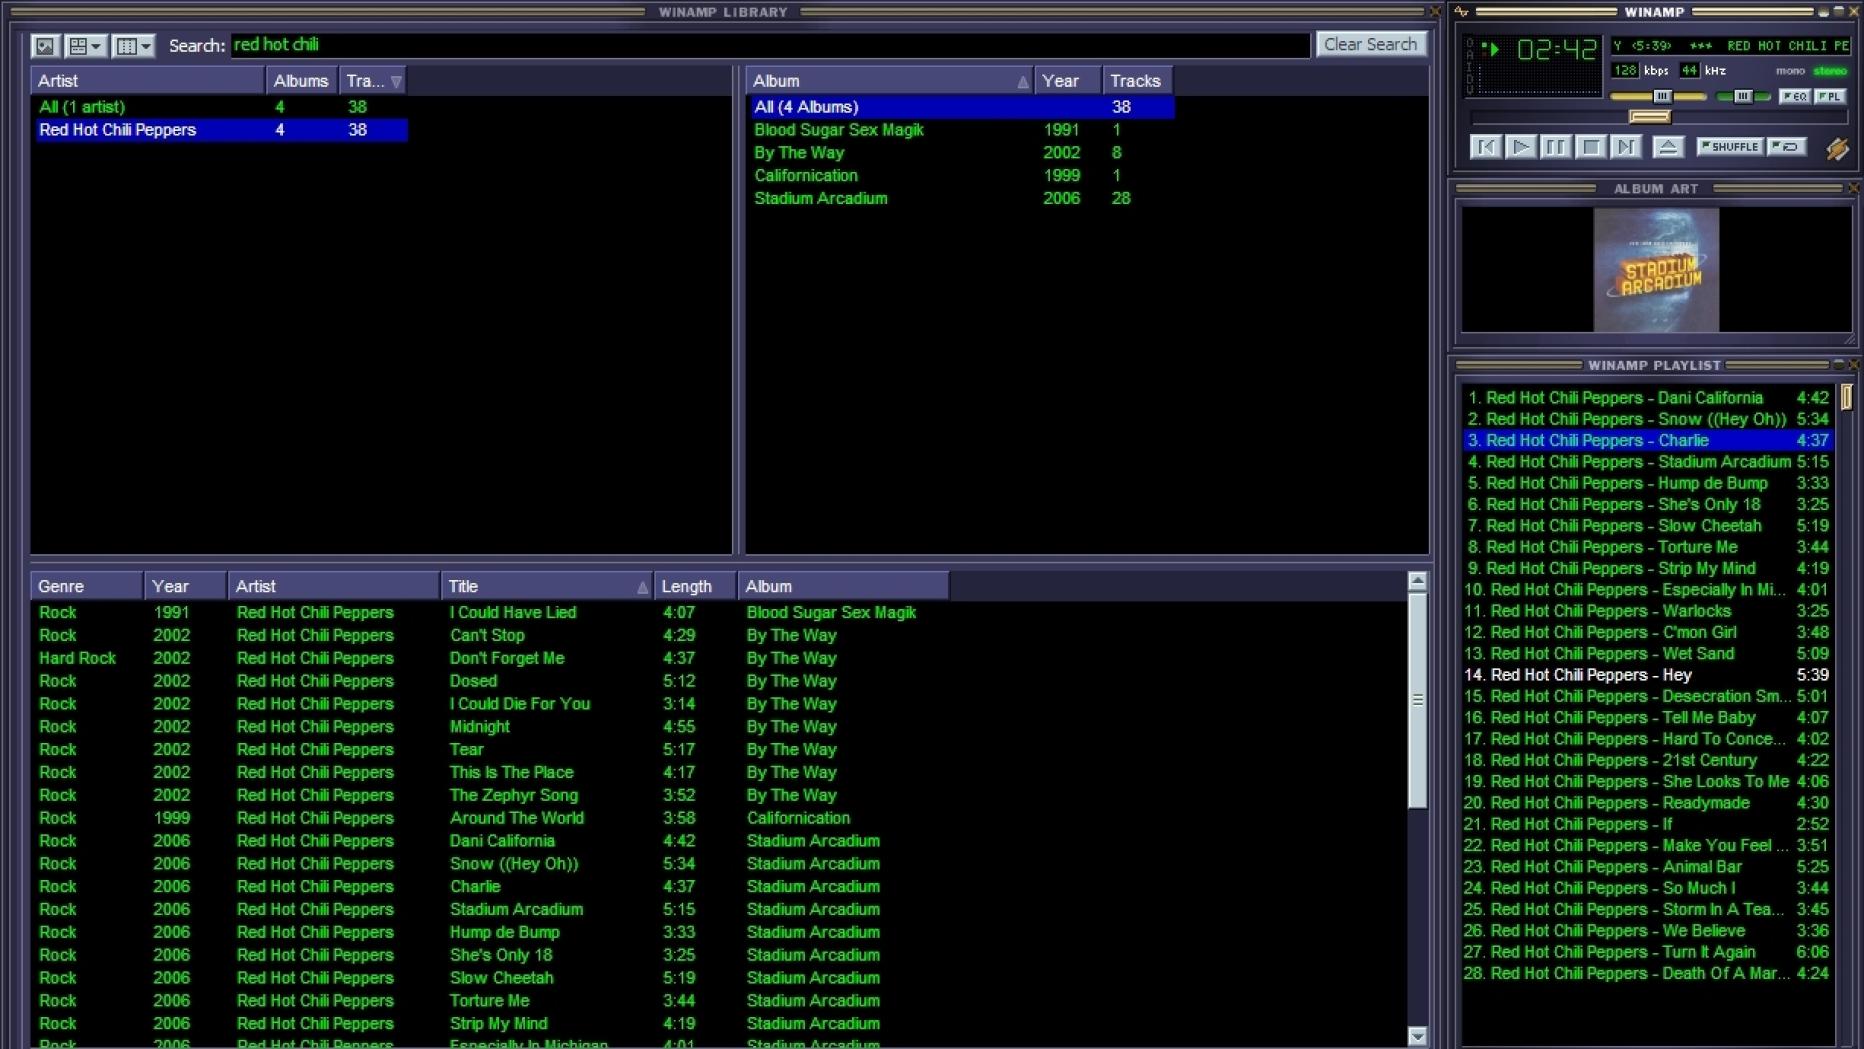Sort album pane by Tracks column header
Viewport: 1864px width, 1049px height.
(x=1137, y=81)
